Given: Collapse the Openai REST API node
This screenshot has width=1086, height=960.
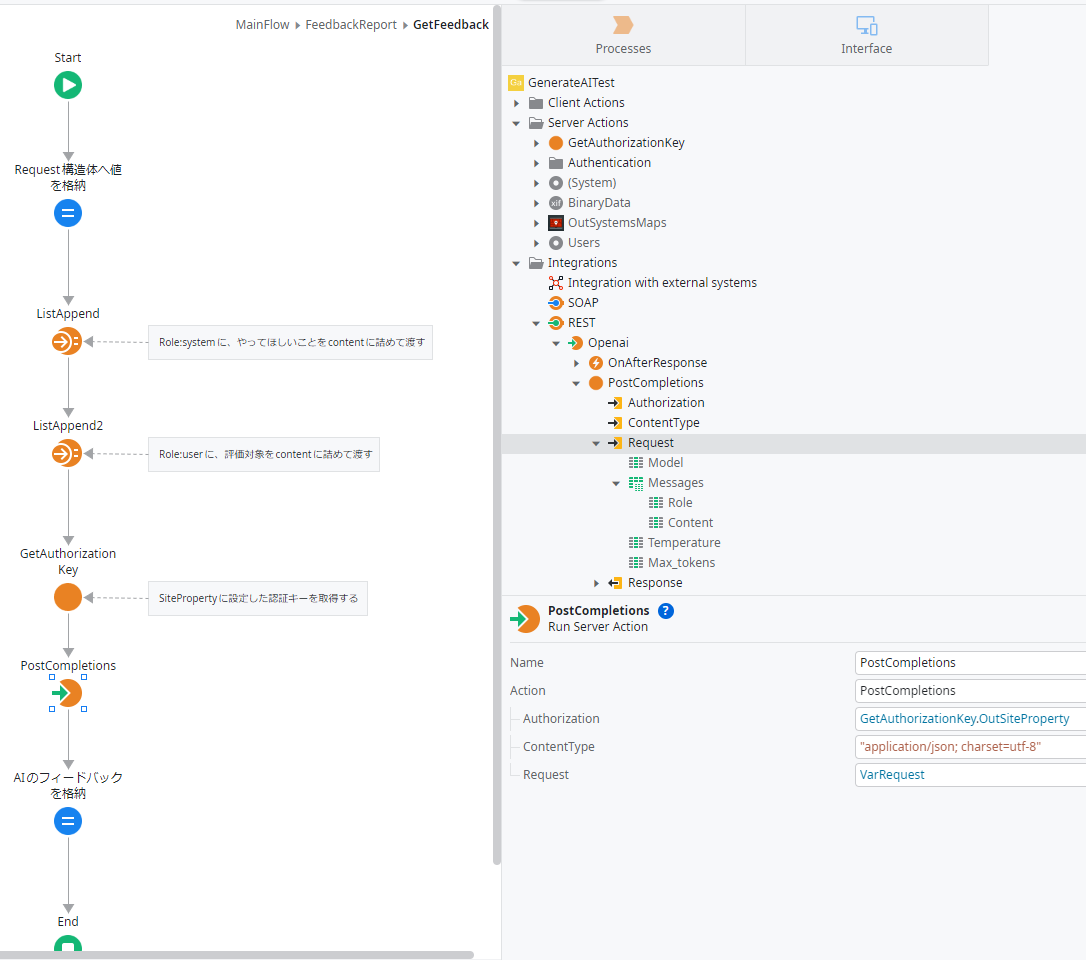Looking at the screenshot, I should click(x=556, y=342).
